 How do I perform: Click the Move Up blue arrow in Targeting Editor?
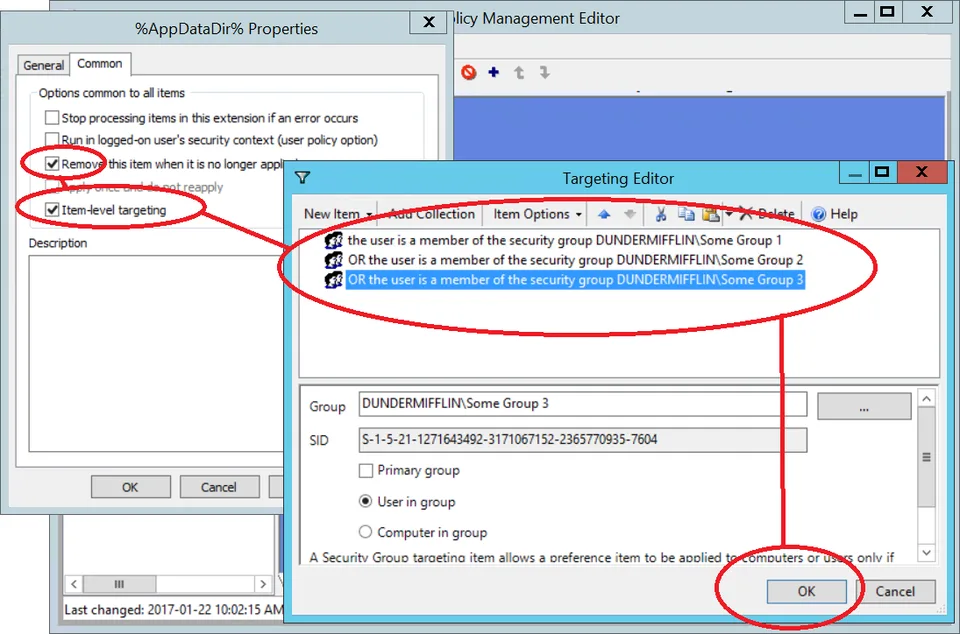[604, 214]
